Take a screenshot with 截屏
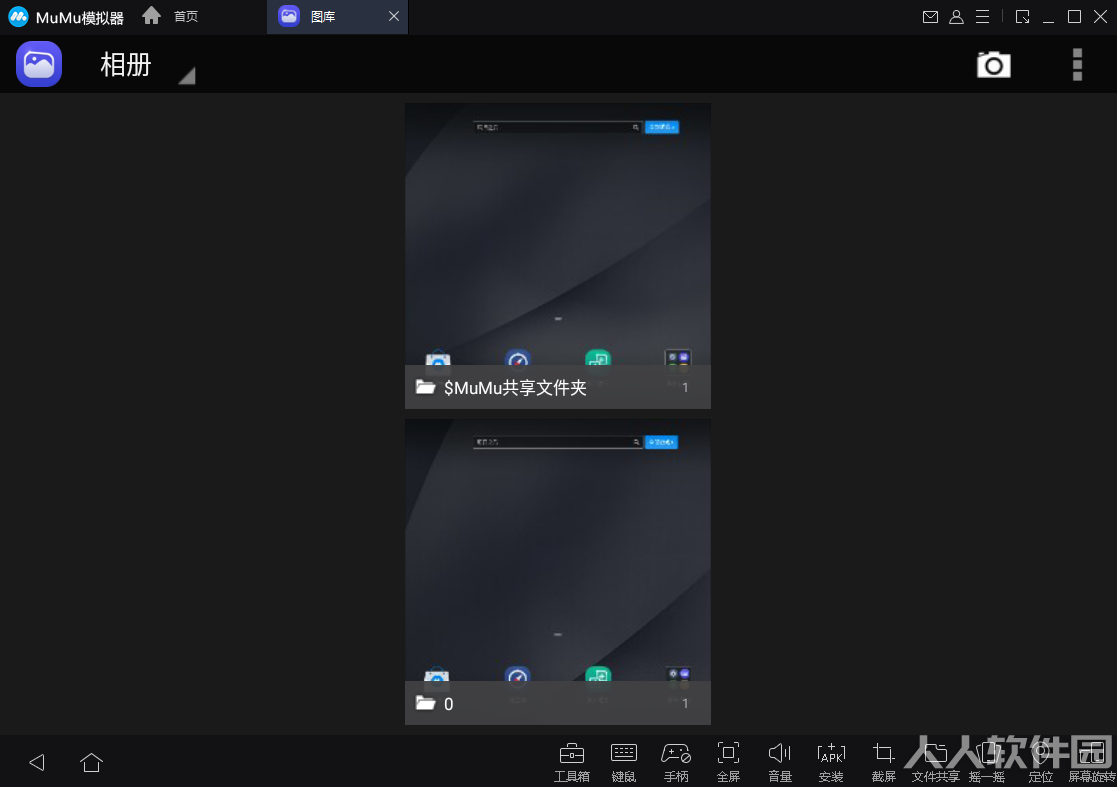Viewport: 1117px width, 787px height. click(x=883, y=762)
